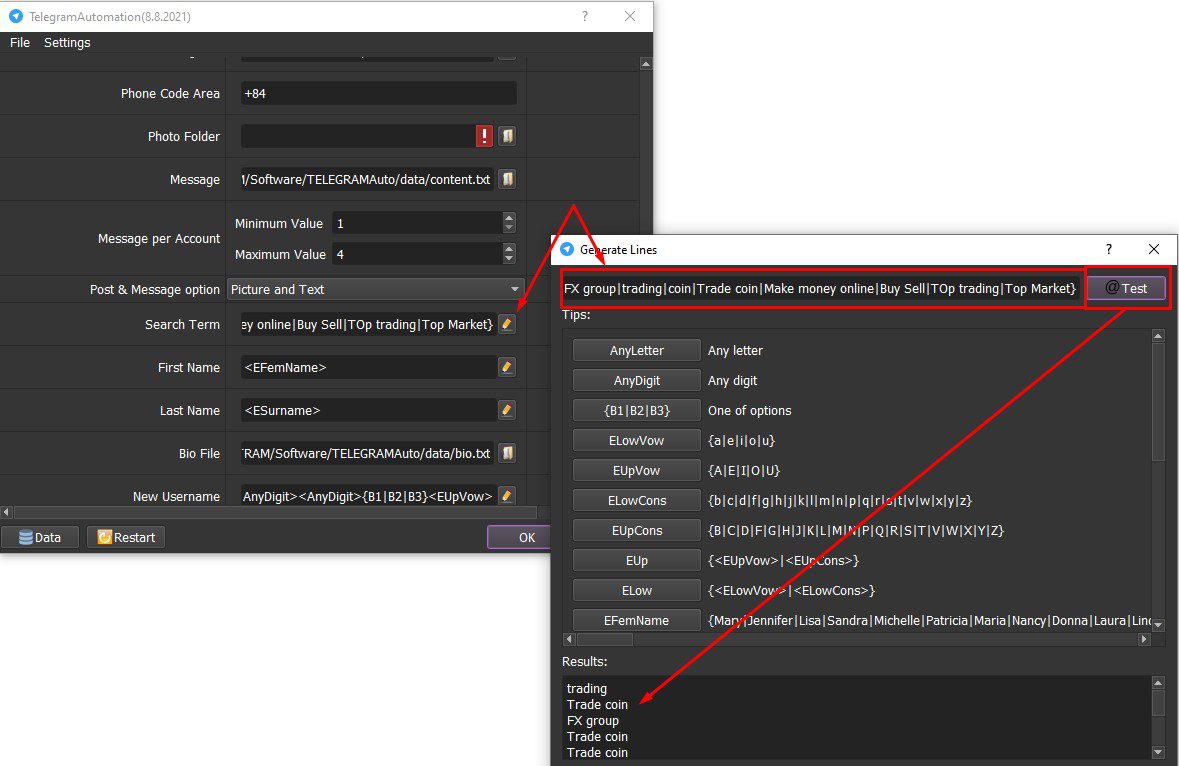Click the 'One of options' description text

pos(749,410)
